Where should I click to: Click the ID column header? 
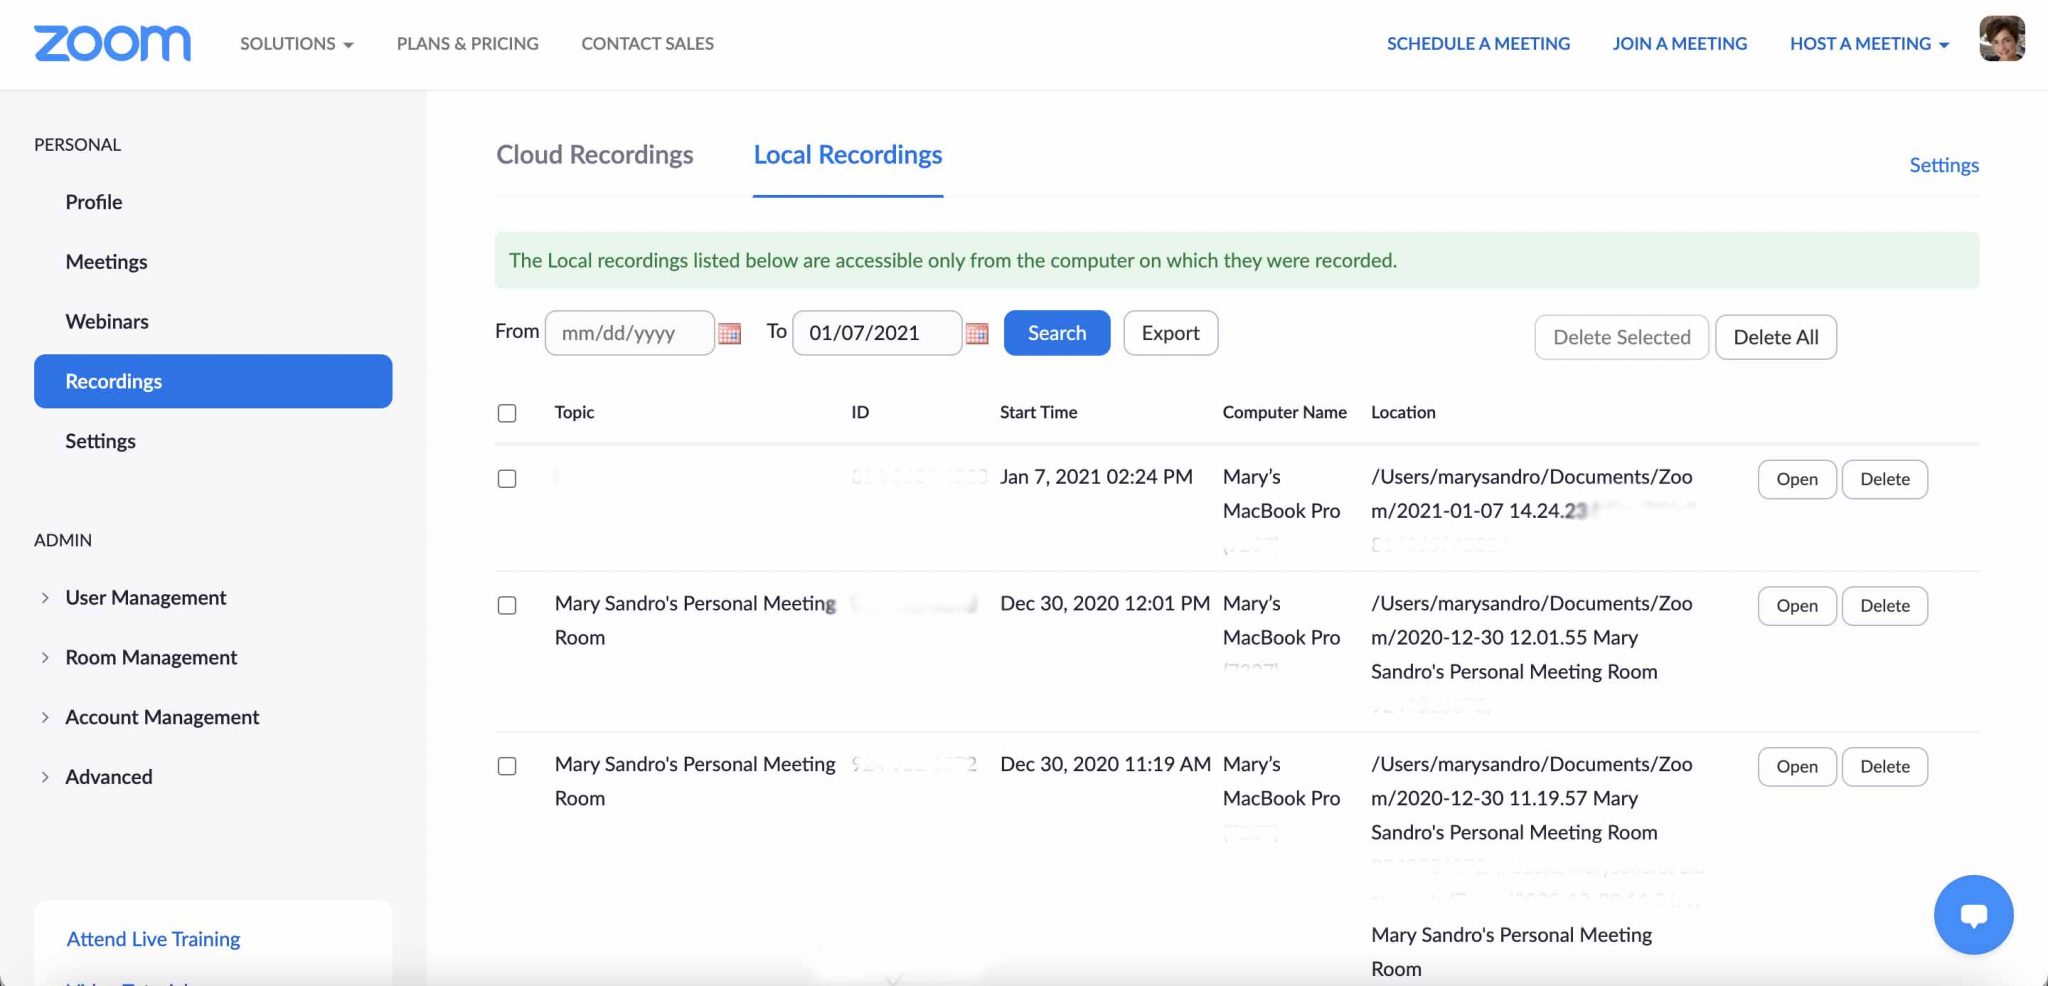pos(860,412)
